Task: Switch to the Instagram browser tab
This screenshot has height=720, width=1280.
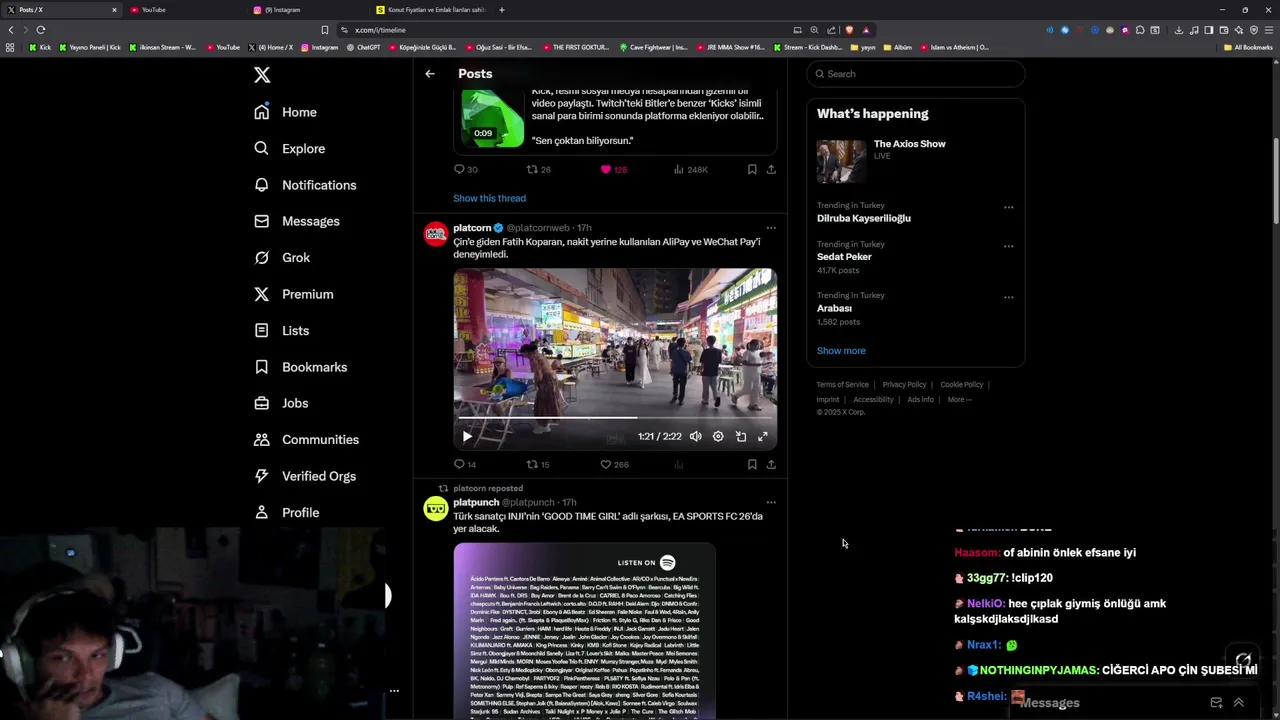Action: click(x=308, y=10)
